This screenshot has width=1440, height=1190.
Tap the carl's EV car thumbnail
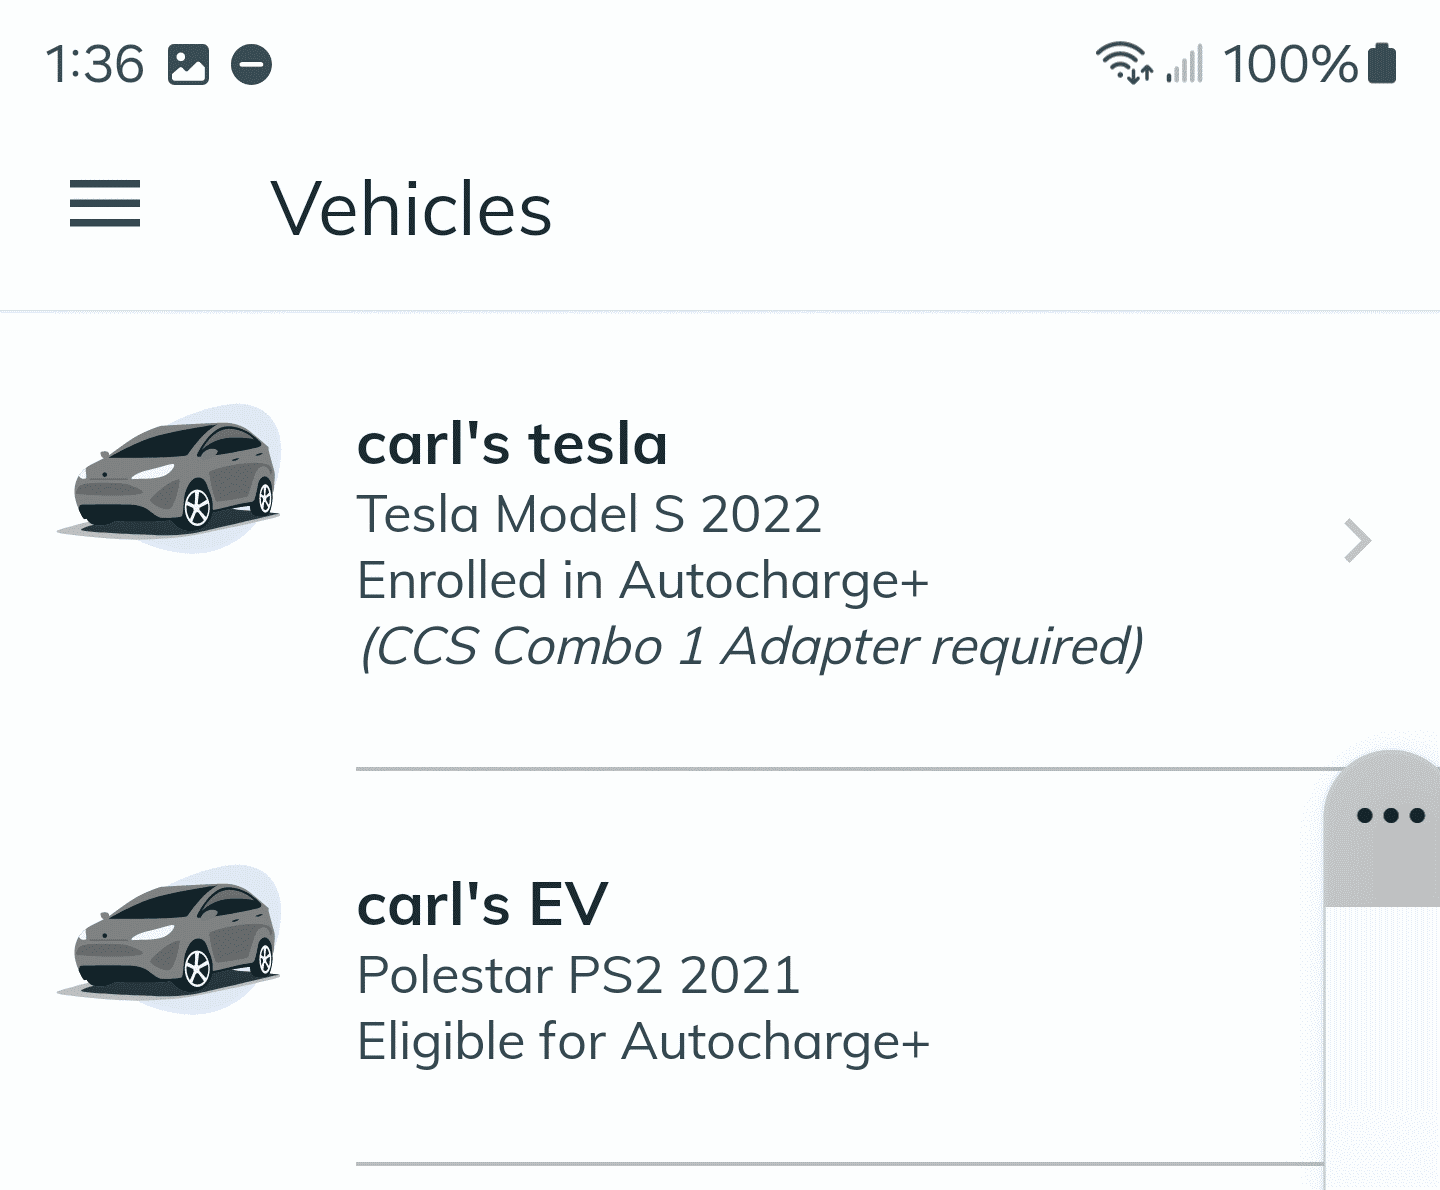(169, 940)
